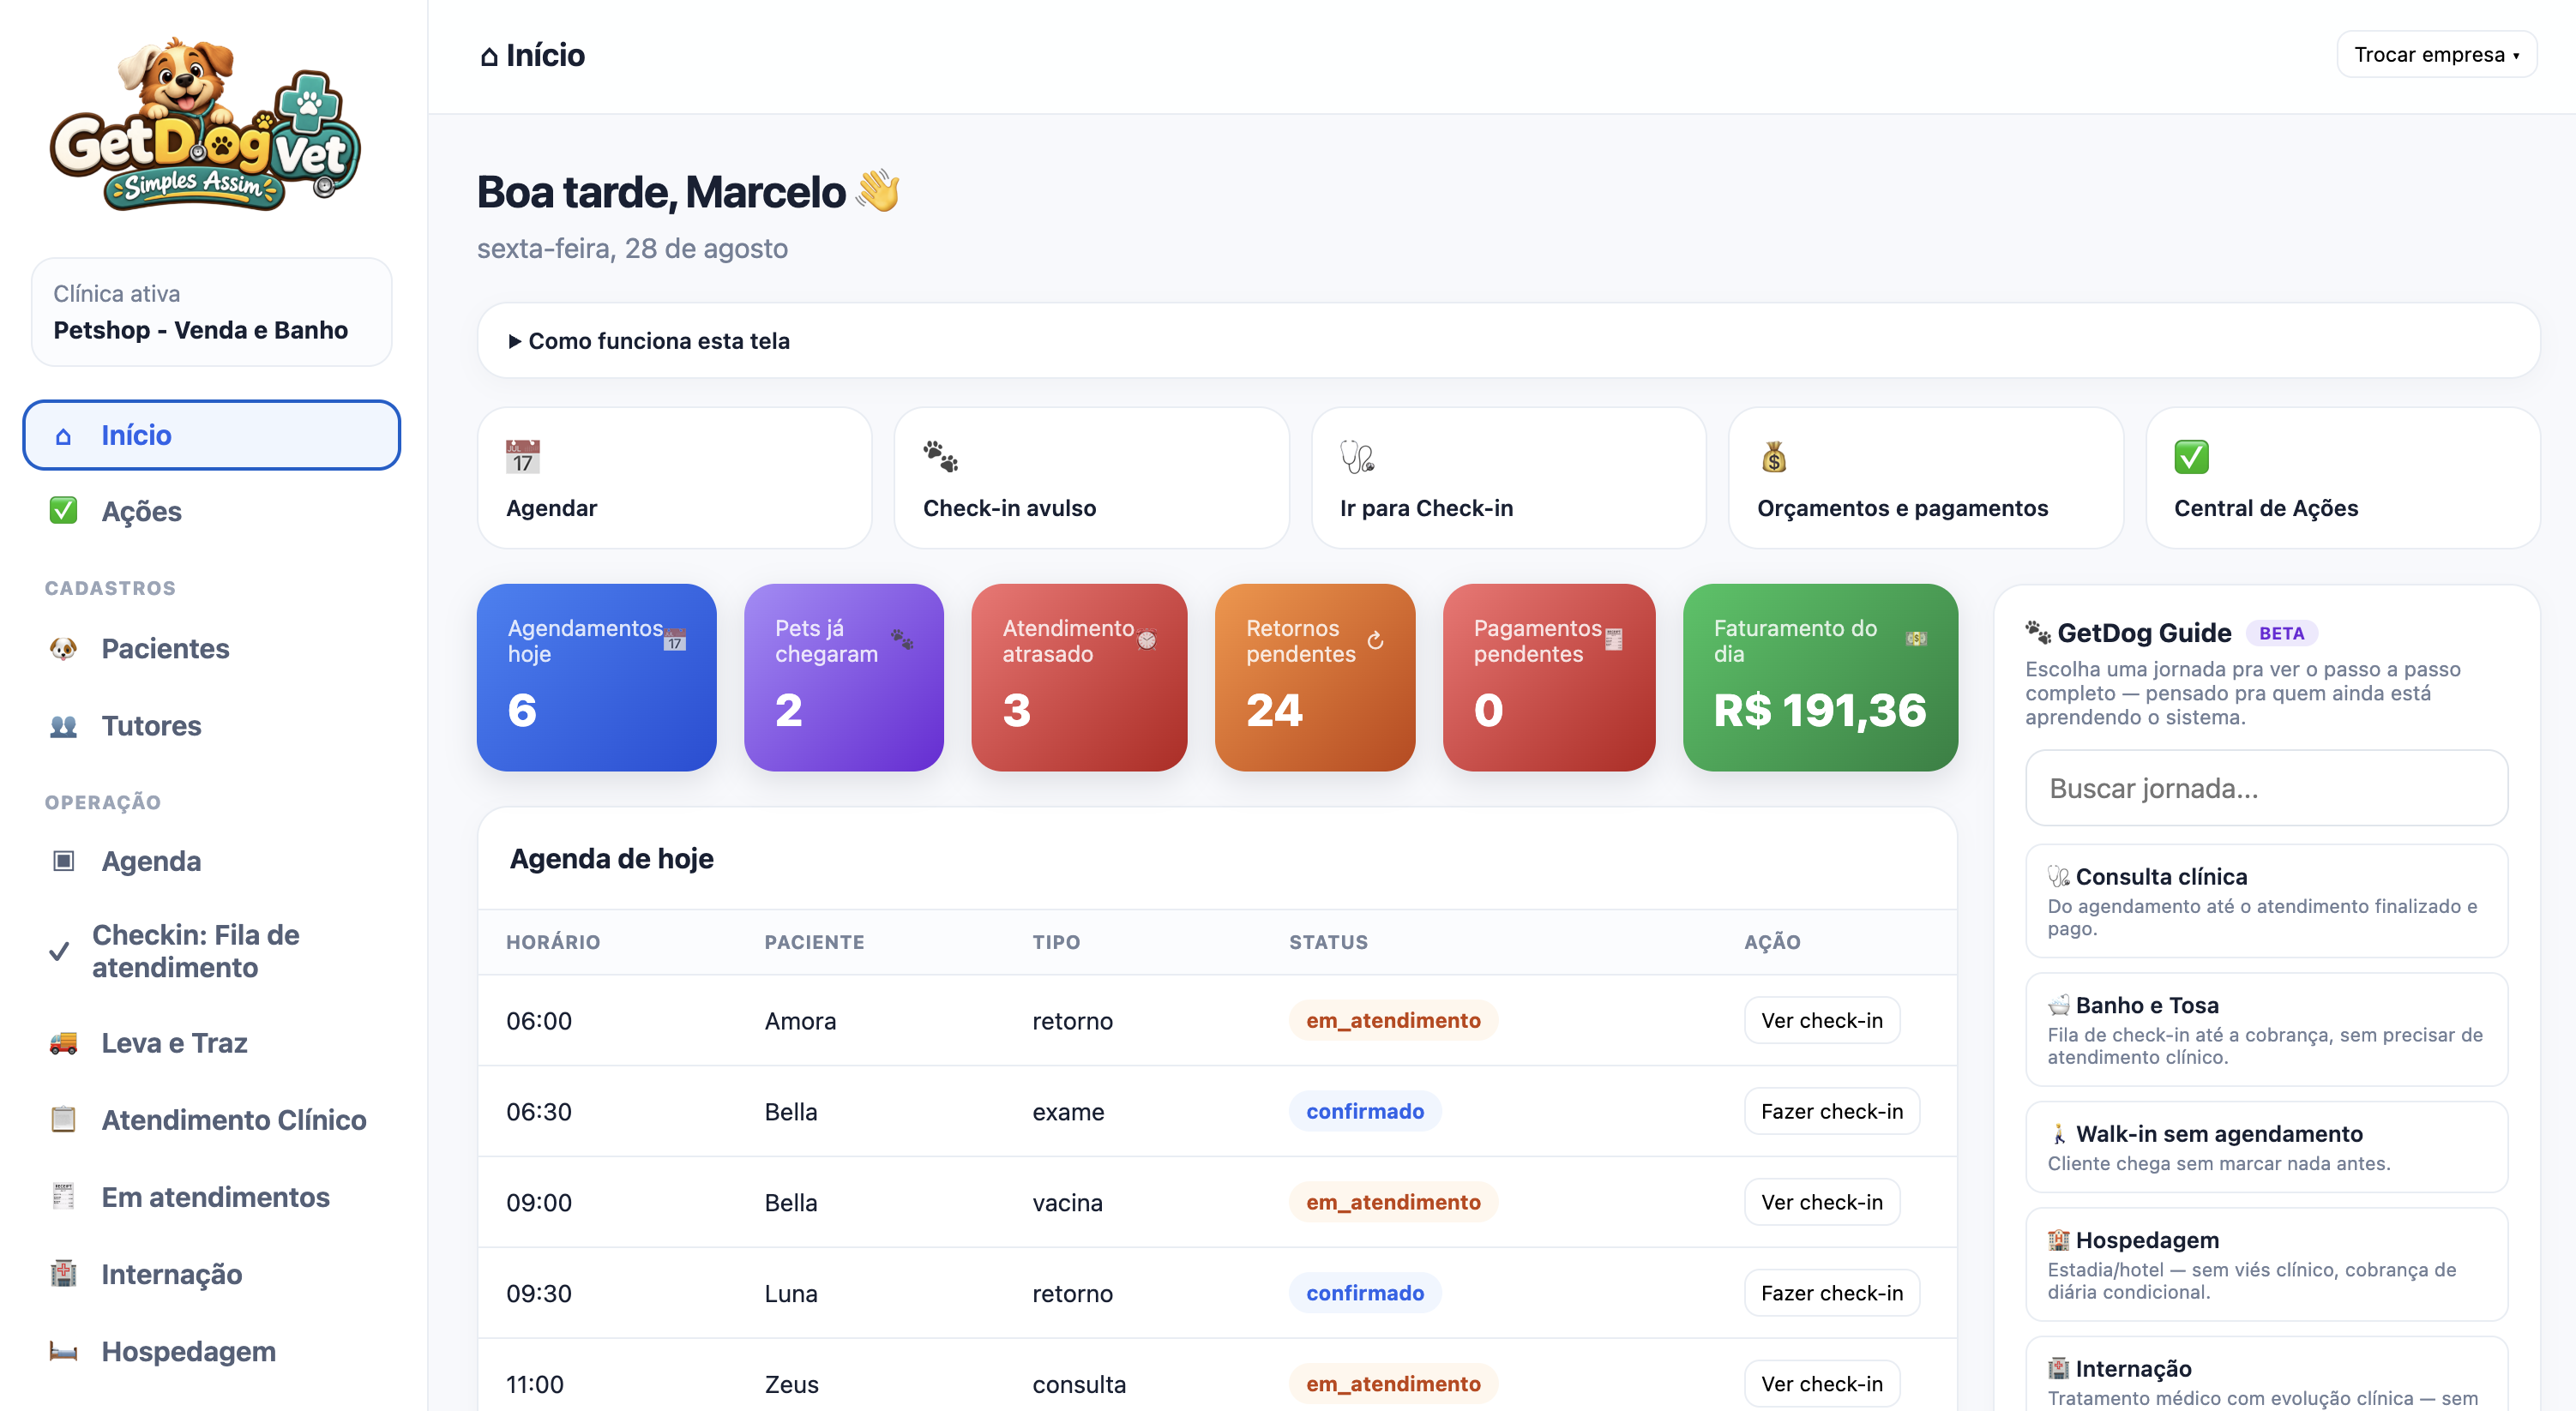Expand Como funciona esta tela
This screenshot has width=2576, height=1411.
(x=1509, y=341)
